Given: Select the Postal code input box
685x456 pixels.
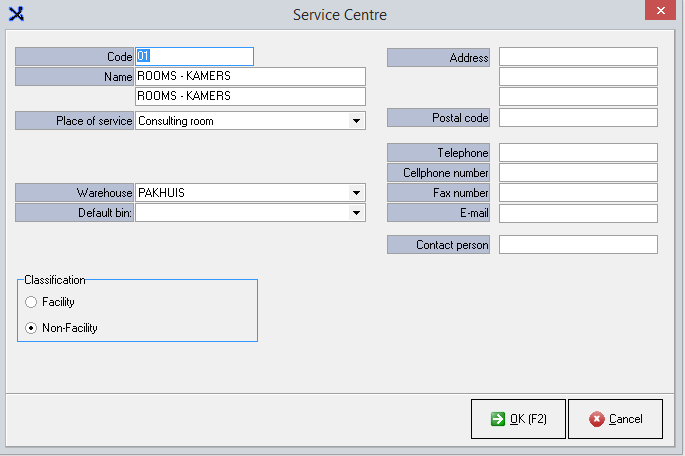Looking at the screenshot, I should pyautogui.click(x=578, y=118).
